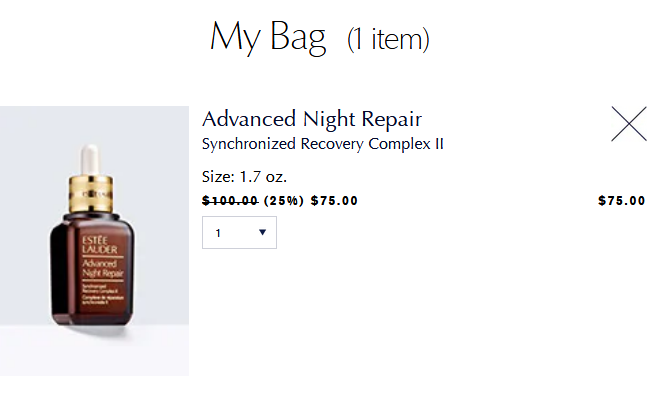
Task: Click Advanced Night Repair text on bottle
Action: pyautogui.click(x=103, y=268)
